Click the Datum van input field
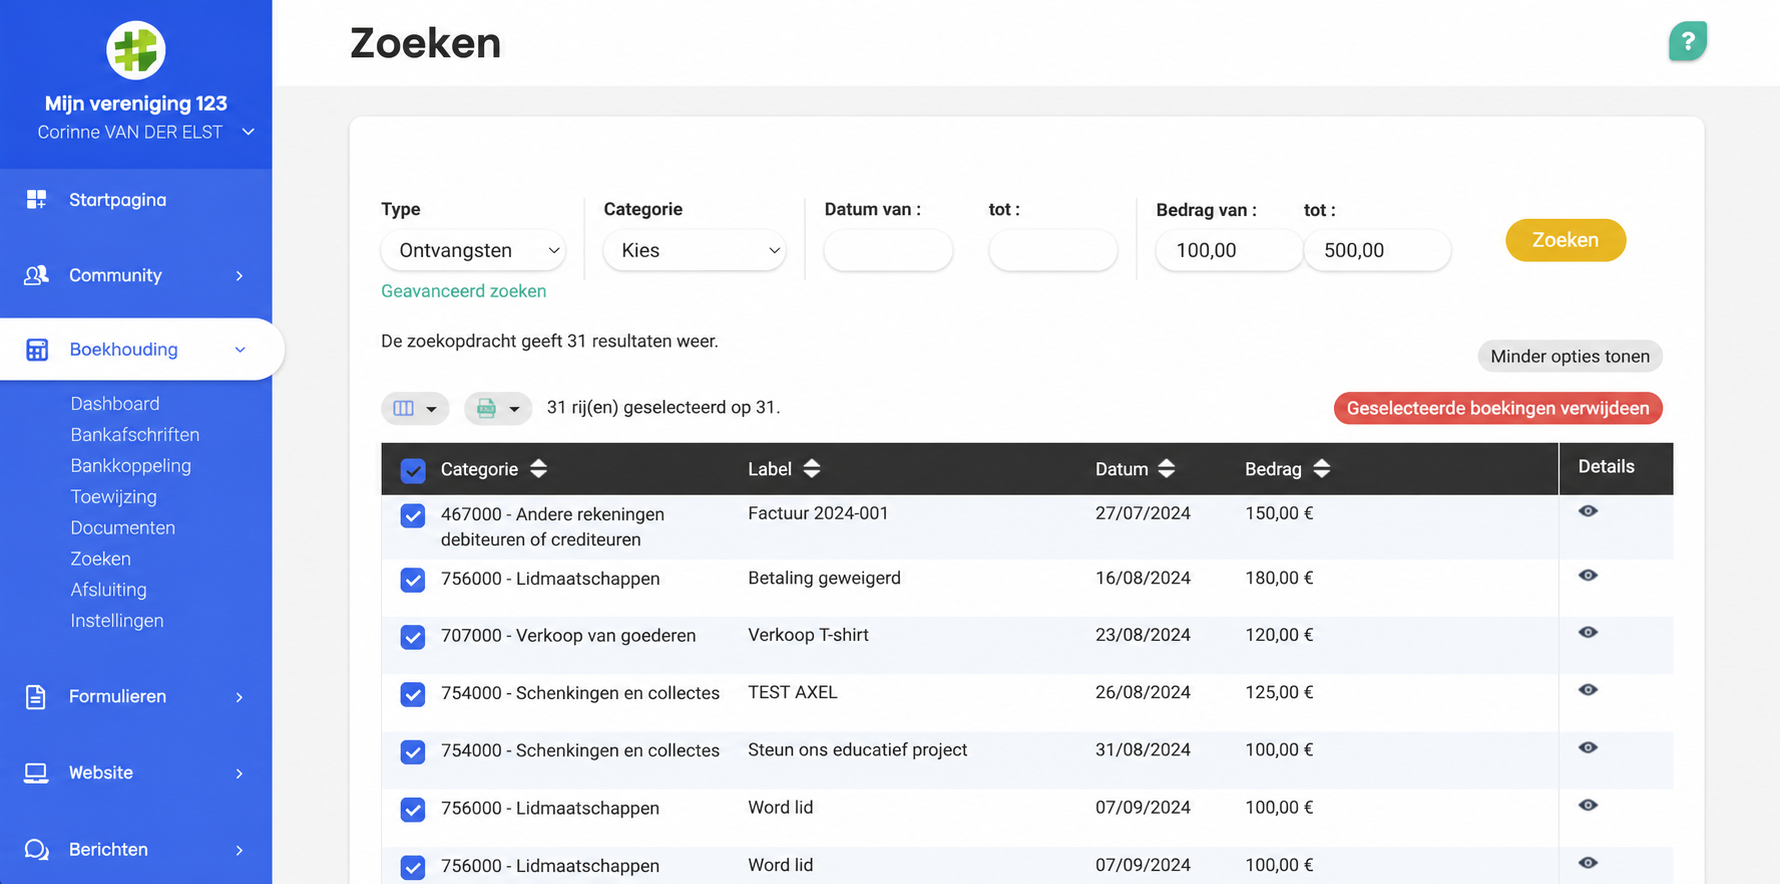Viewport: 1780px width, 884px height. point(888,250)
